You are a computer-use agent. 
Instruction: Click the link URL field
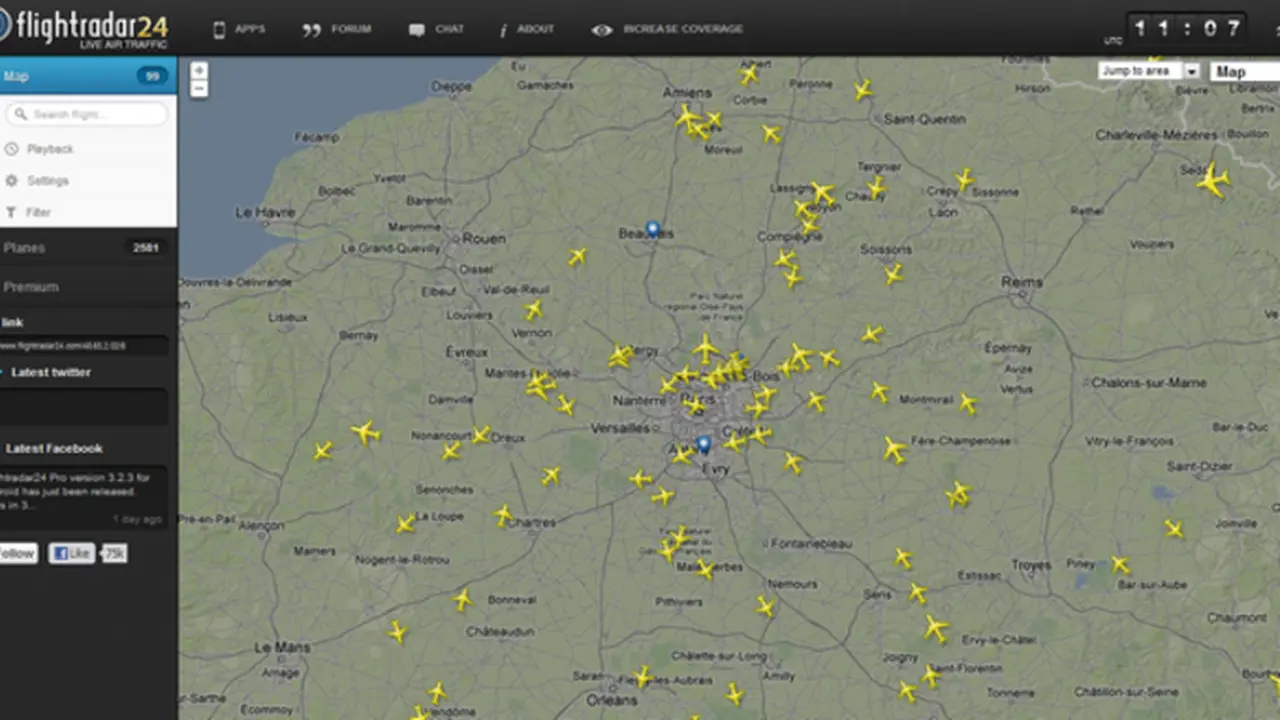tap(84, 346)
